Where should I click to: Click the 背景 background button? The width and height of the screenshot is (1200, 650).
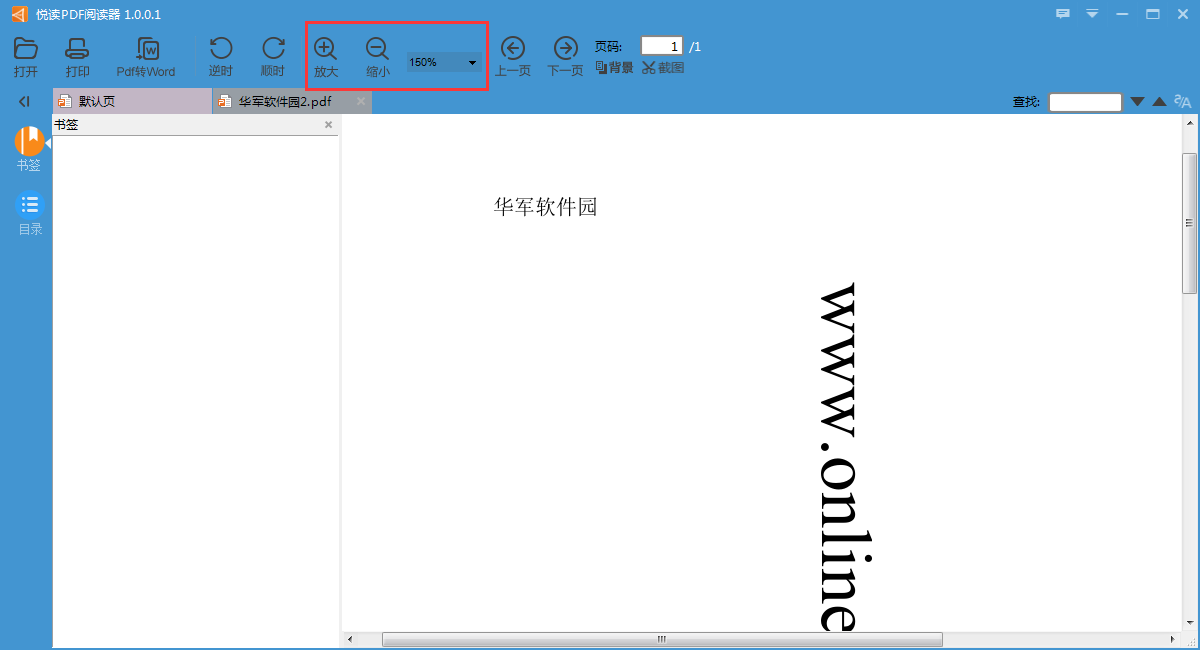click(615, 68)
